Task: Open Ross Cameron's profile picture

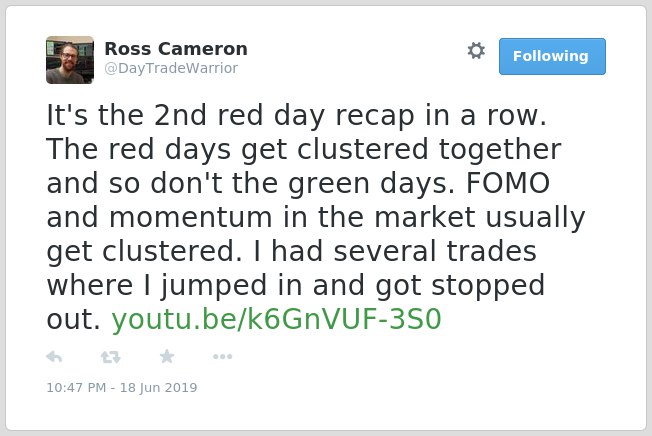Action: tap(70, 60)
